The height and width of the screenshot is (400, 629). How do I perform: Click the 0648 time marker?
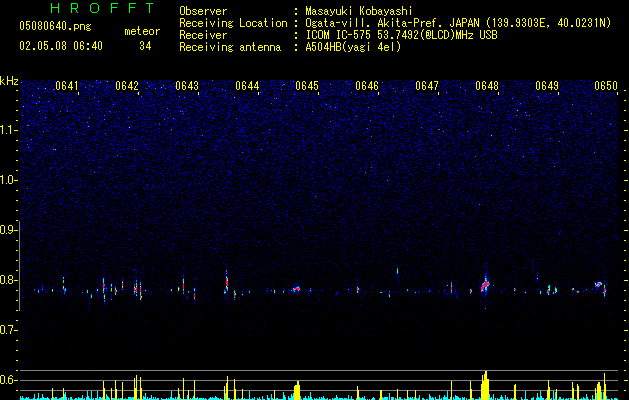487,86
